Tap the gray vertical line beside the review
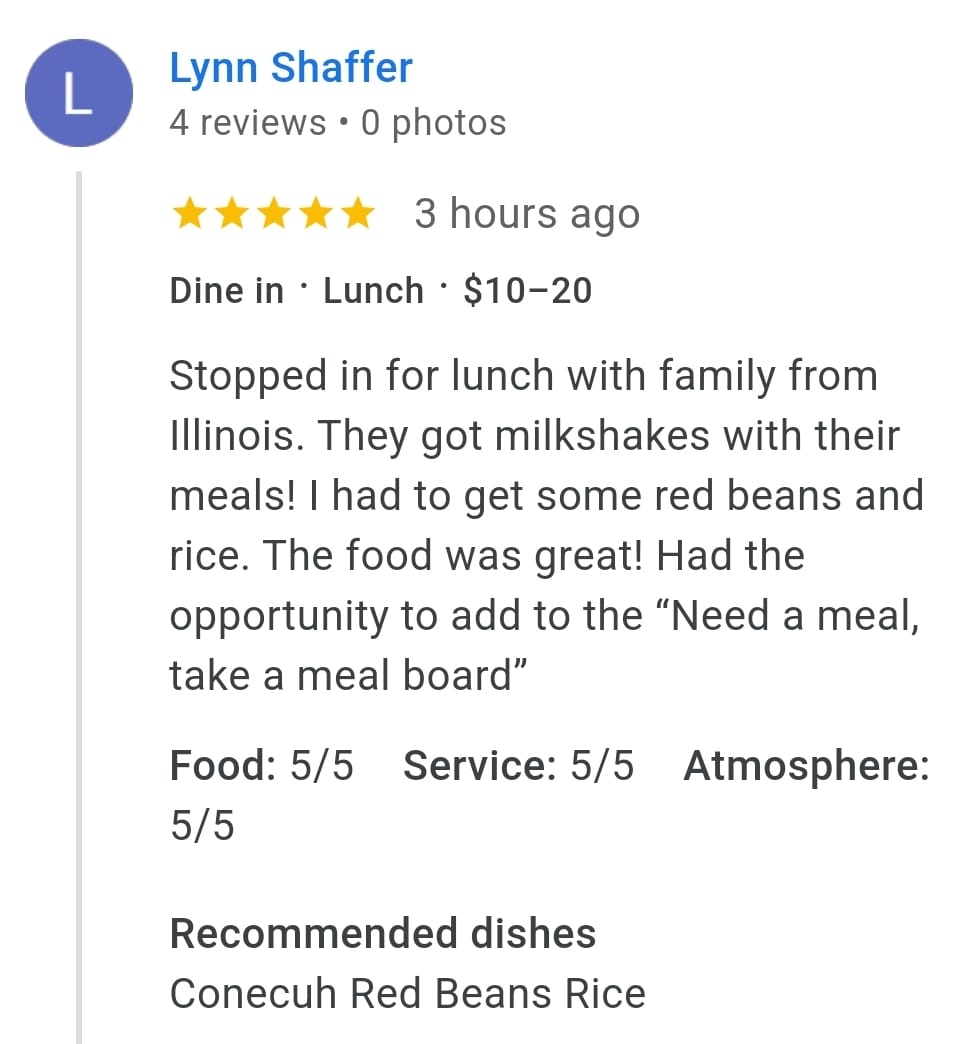The width and height of the screenshot is (969, 1044). click(x=79, y=607)
